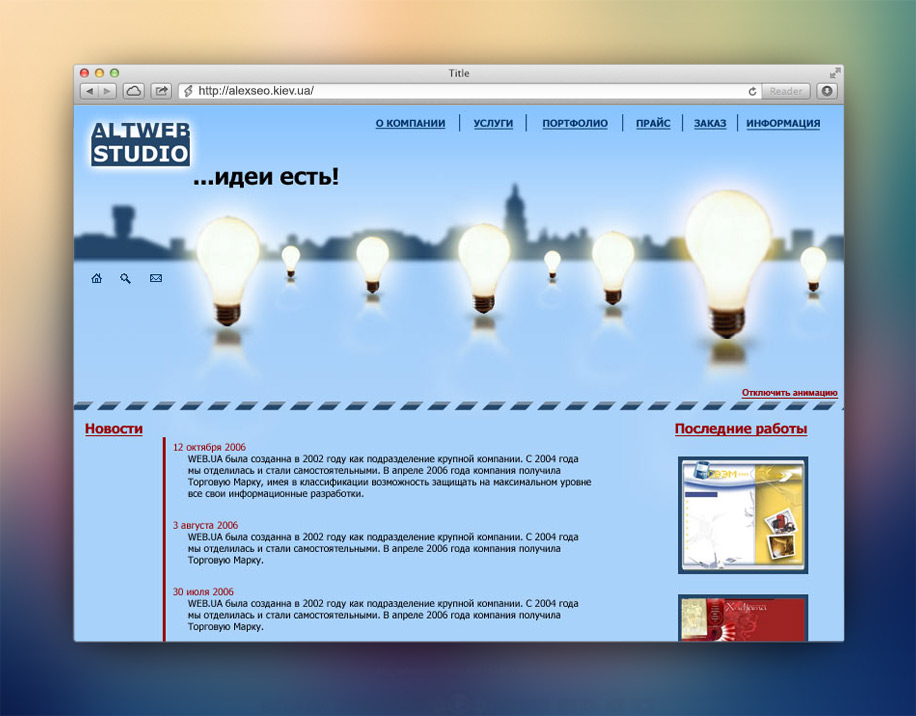This screenshot has height=716, width=916.
Task: Open the Новости heading link
Action: (114, 429)
